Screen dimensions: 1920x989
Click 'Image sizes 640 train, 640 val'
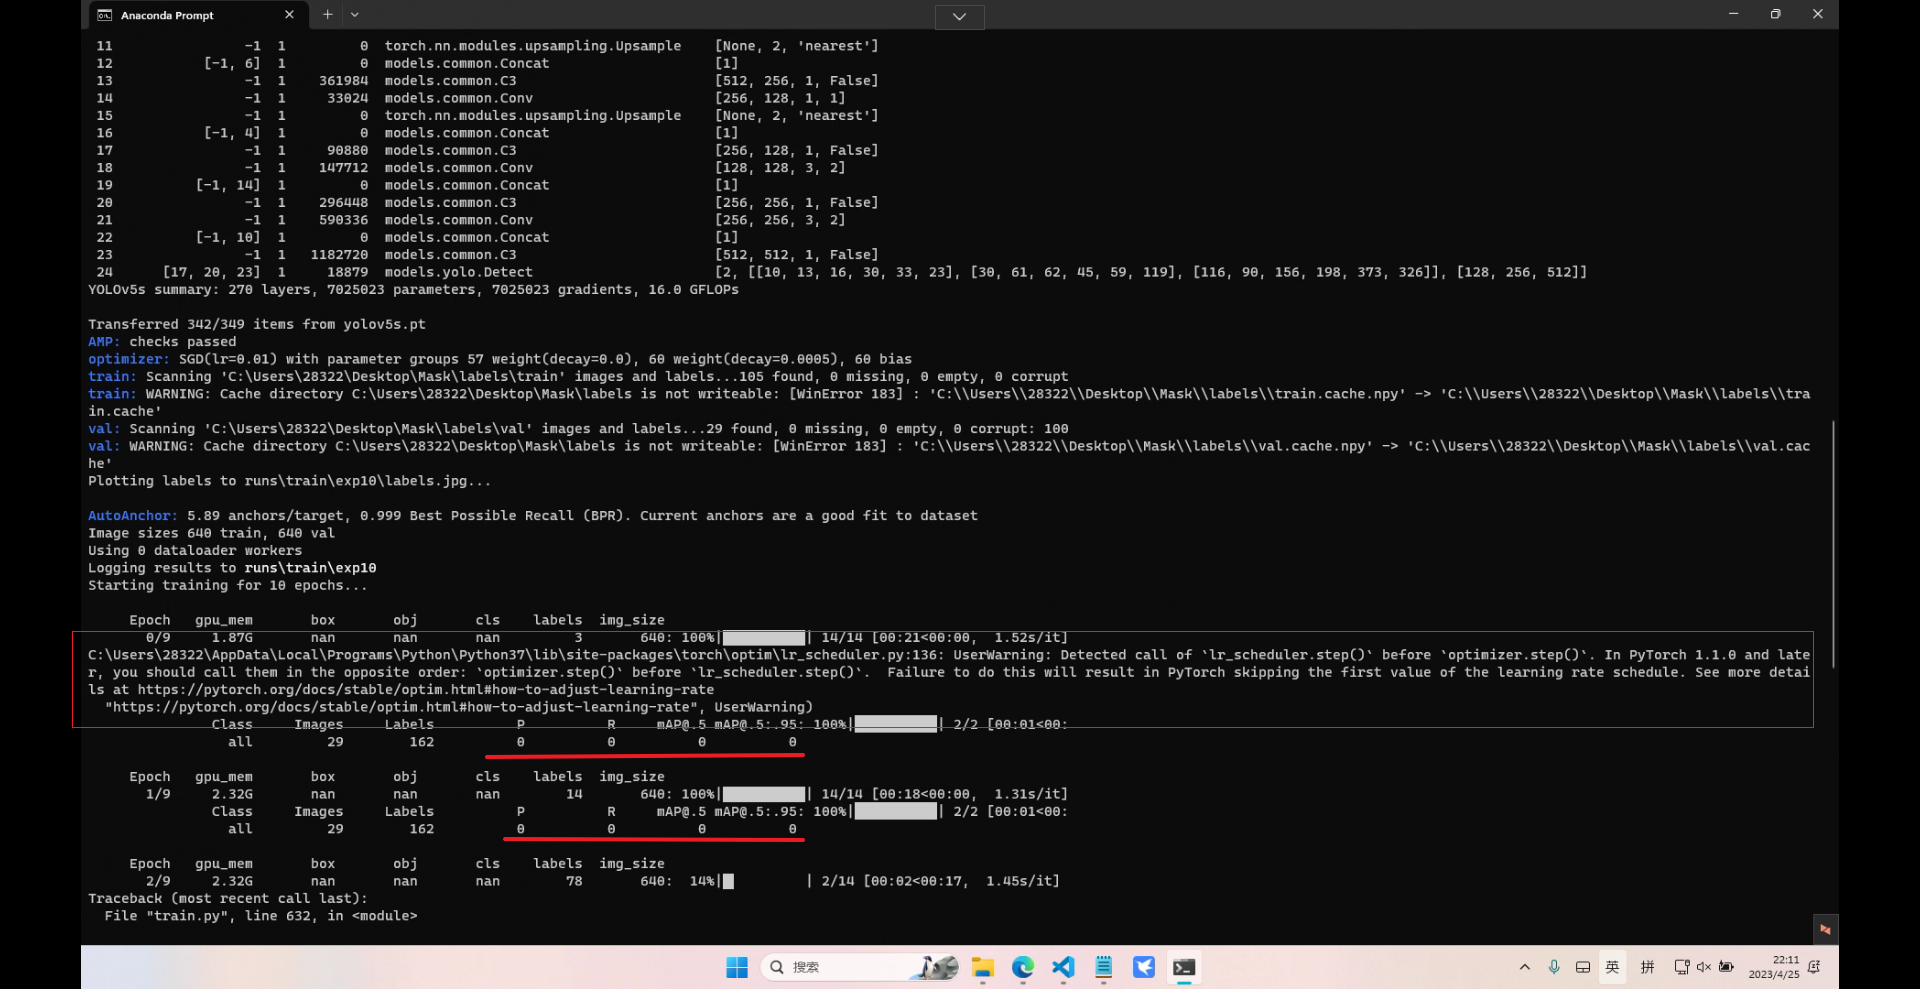[211, 534]
